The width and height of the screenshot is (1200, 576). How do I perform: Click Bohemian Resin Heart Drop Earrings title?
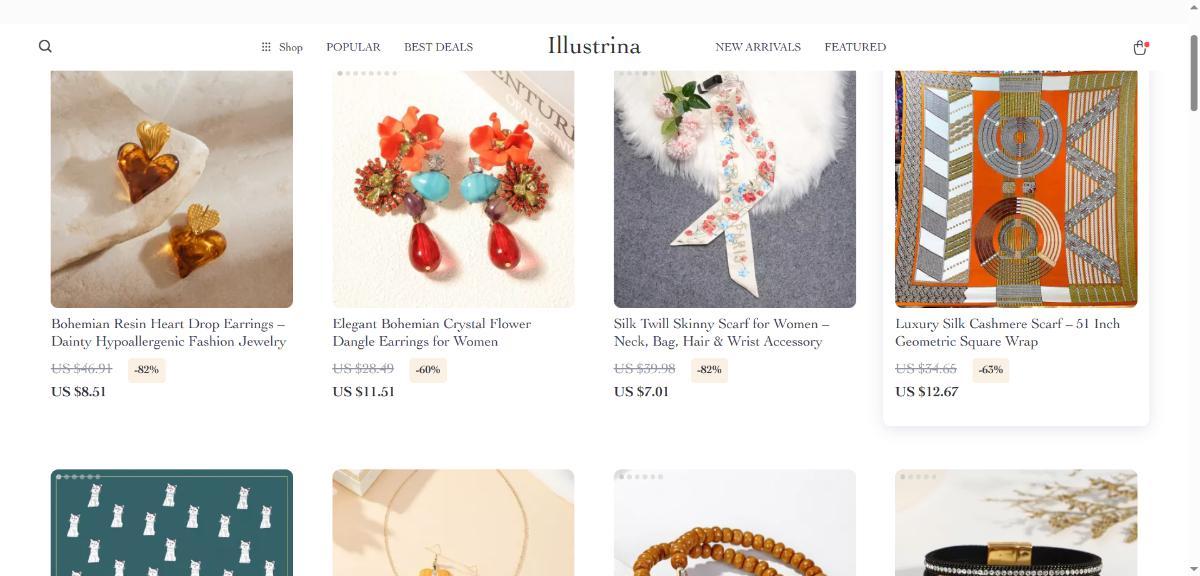(x=169, y=333)
